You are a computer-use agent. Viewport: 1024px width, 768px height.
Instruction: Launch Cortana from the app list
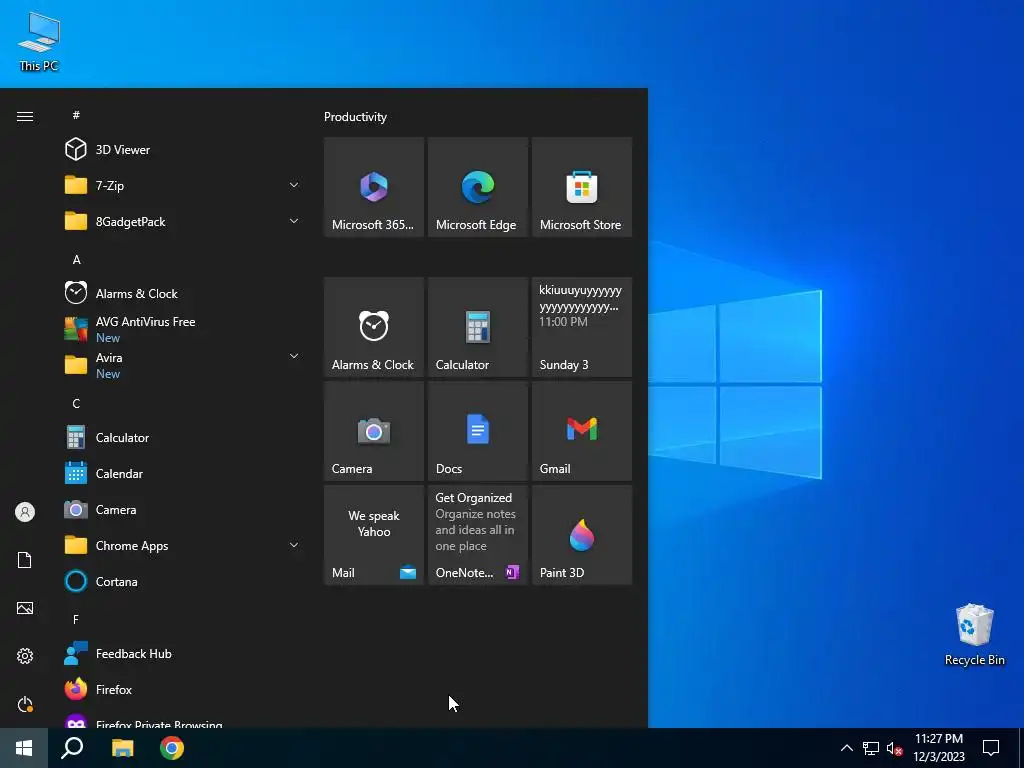click(183, 581)
